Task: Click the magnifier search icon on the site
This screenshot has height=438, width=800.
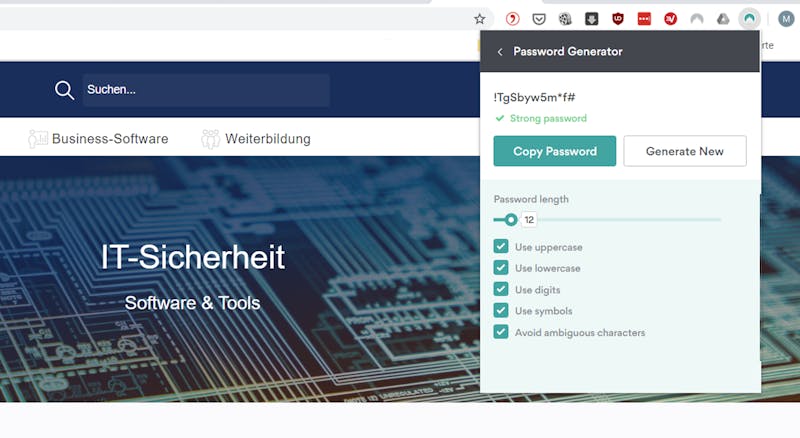Action: 64,90
